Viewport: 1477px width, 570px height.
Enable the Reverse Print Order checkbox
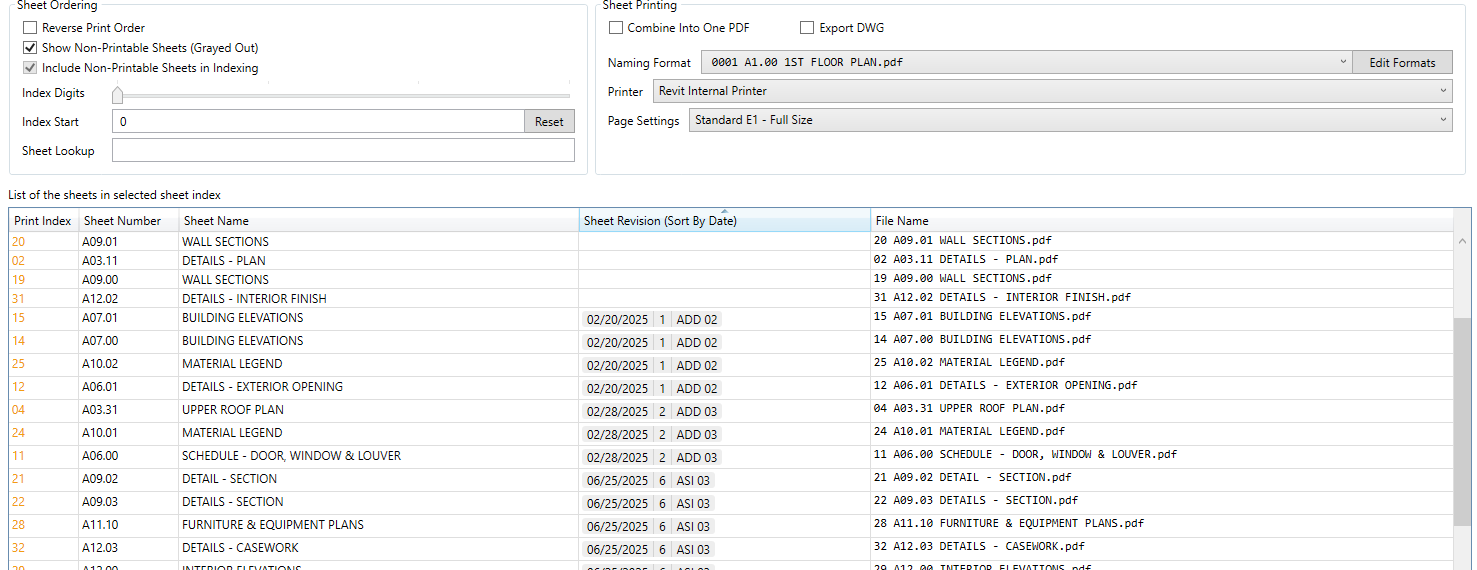[x=30, y=28]
